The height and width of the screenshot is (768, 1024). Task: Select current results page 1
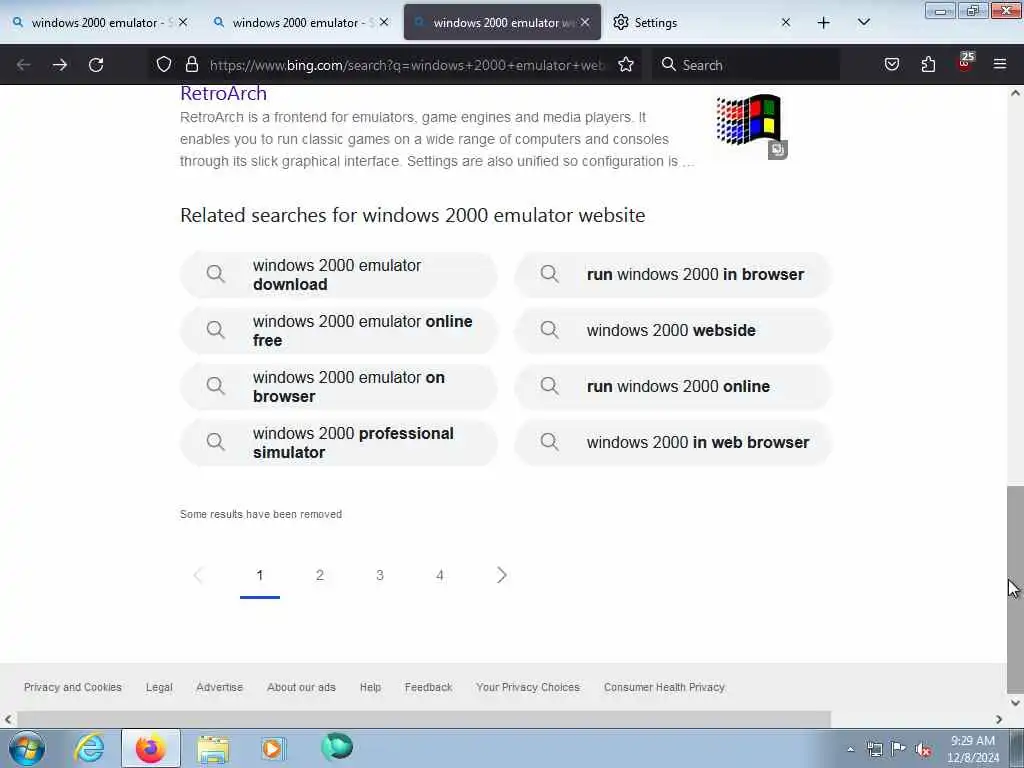pos(260,575)
